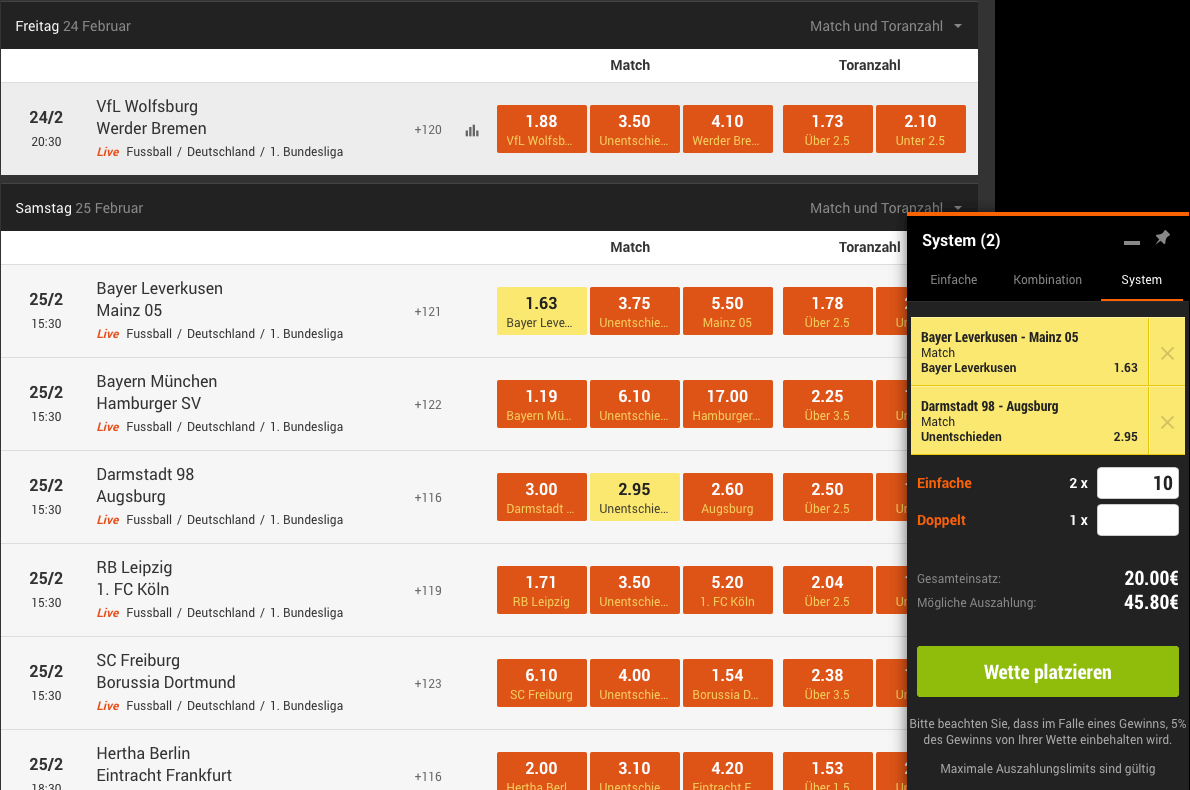Choose Über 3.5 at 2.25

pyautogui.click(x=827, y=404)
